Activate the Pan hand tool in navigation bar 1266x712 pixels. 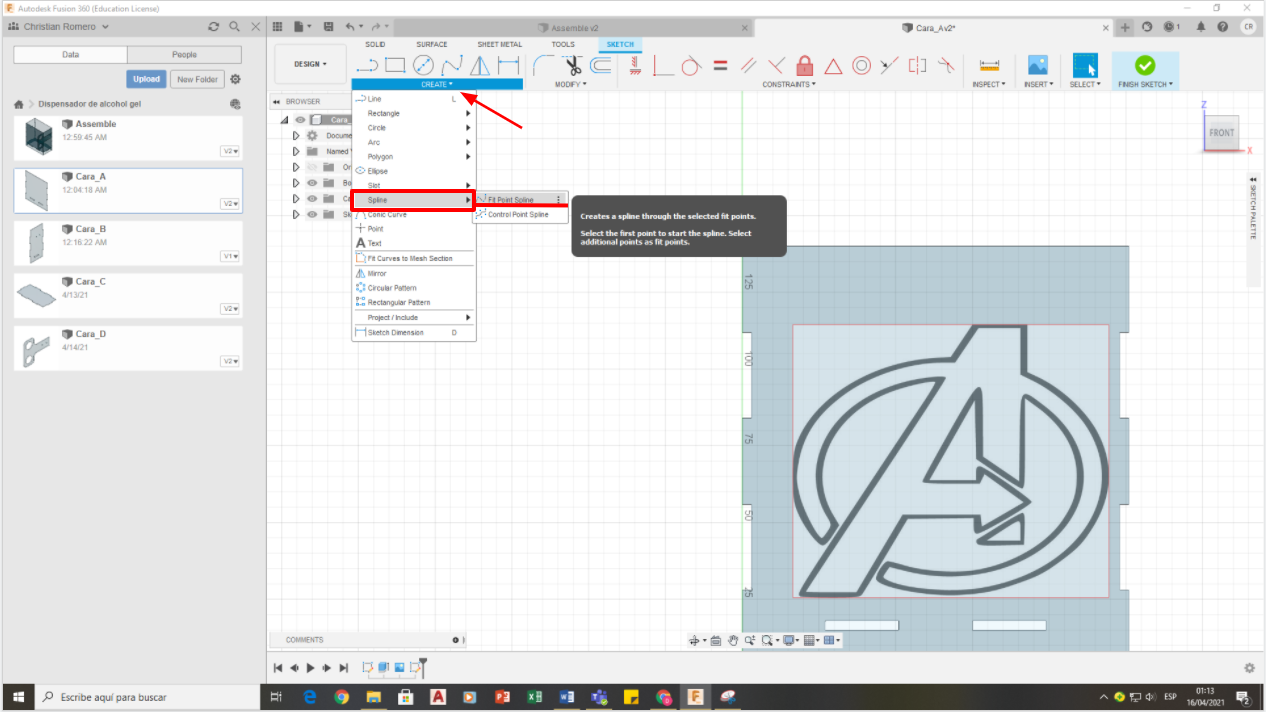(733, 640)
